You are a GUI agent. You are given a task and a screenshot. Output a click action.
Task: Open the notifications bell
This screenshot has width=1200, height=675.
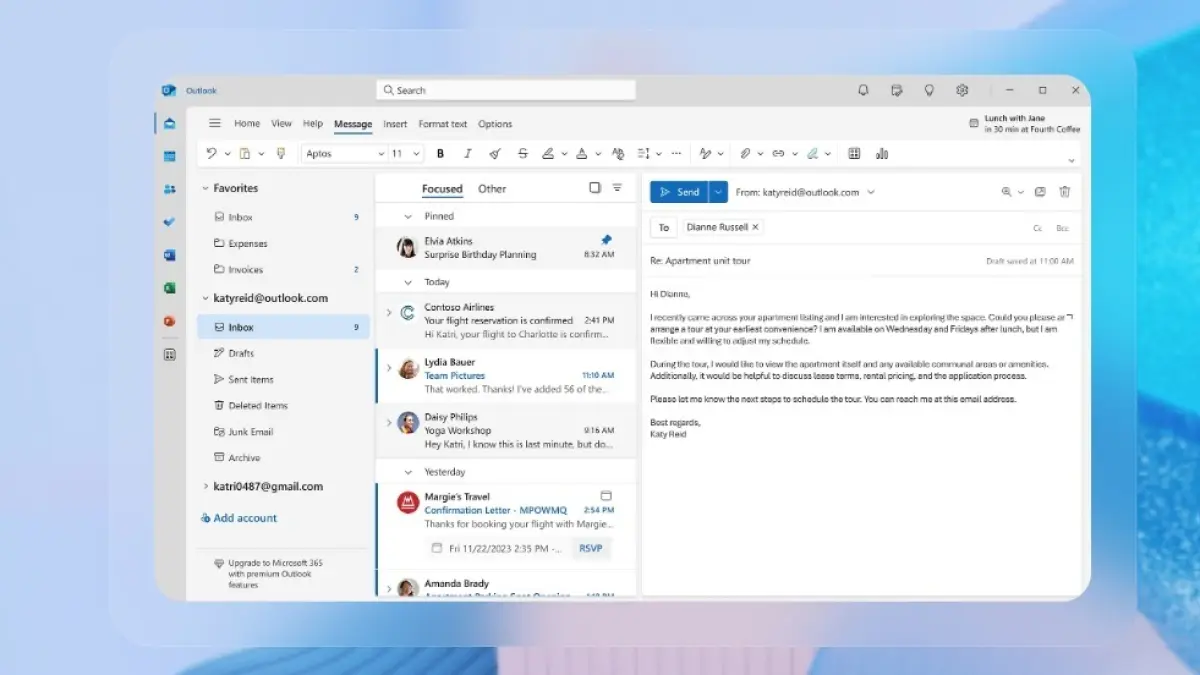tap(863, 90)
